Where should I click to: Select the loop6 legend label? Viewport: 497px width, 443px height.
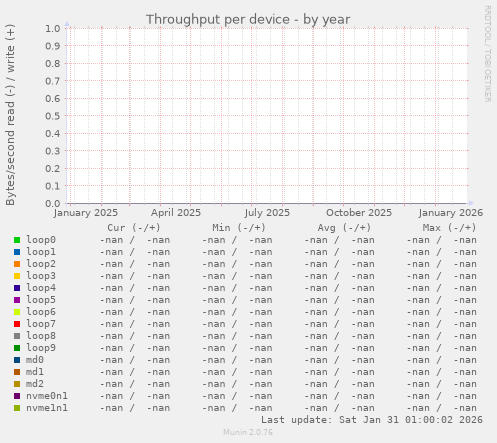[x=41, y=312]
